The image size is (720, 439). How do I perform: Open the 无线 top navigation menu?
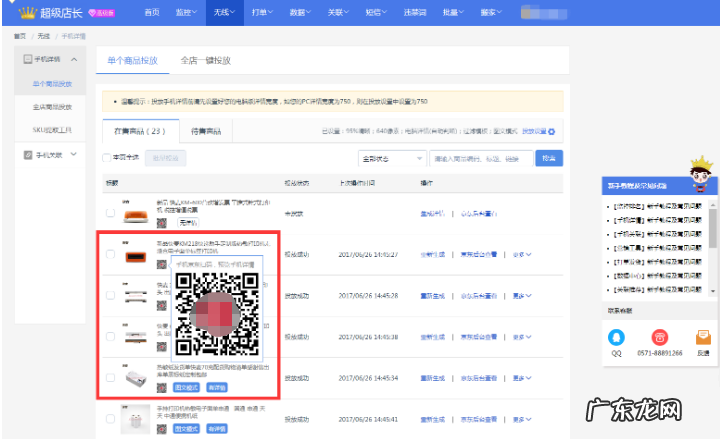[x=224, y=12]
